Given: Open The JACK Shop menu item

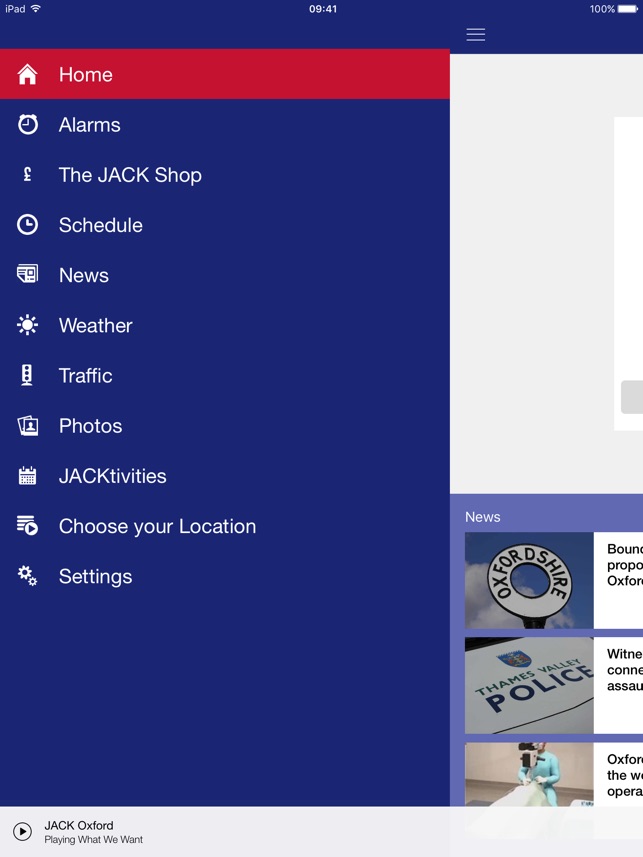Looking at the screenshot, I should tap(225, 175).
